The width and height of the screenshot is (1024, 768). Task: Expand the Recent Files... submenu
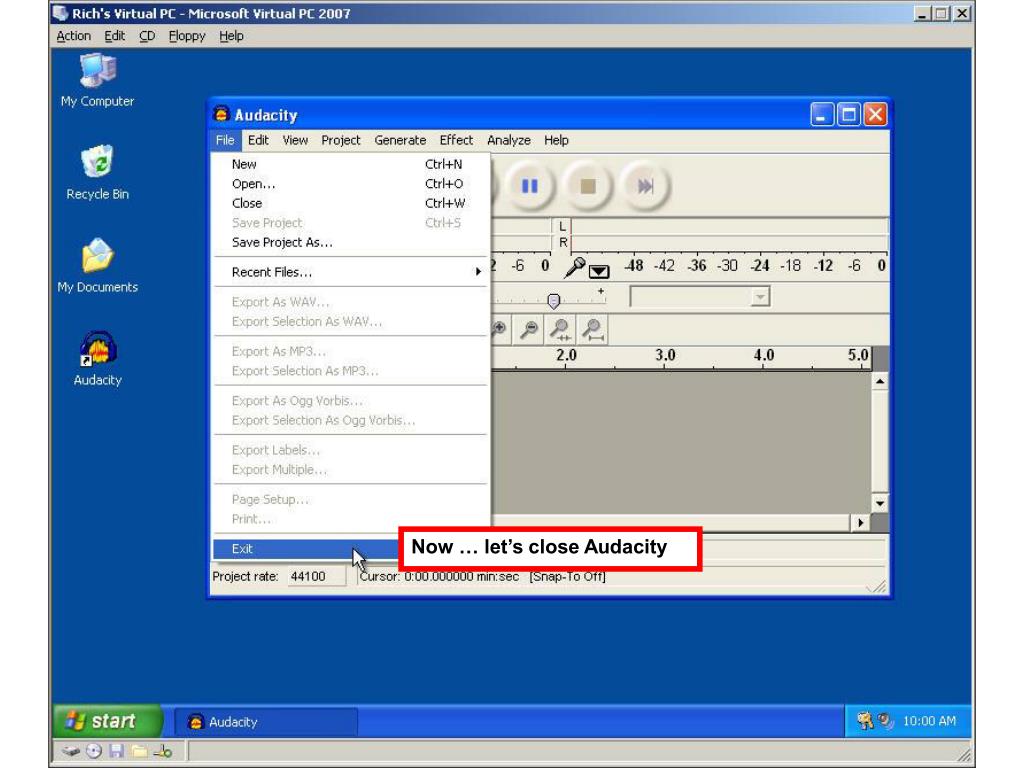(x=351, y=272)
